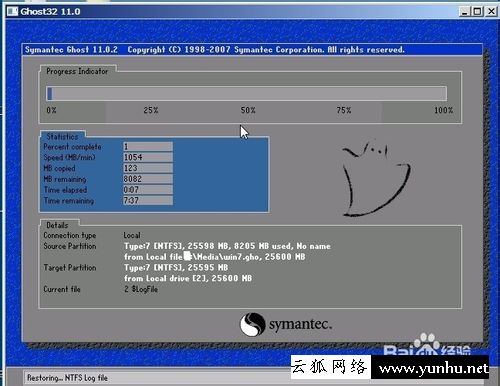Close the Ghost32 11.0 window
Viewport: 500px width, 386px height.
[x=491, y=12]
